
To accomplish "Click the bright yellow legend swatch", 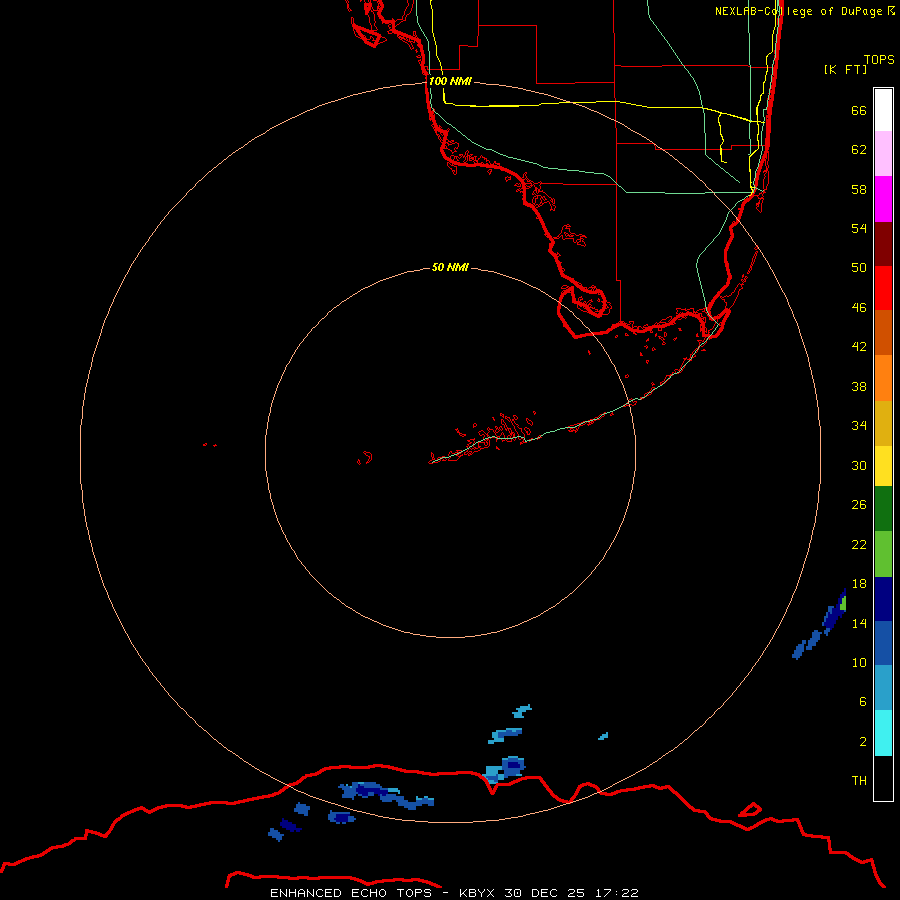I will click(x=883, y=466).
